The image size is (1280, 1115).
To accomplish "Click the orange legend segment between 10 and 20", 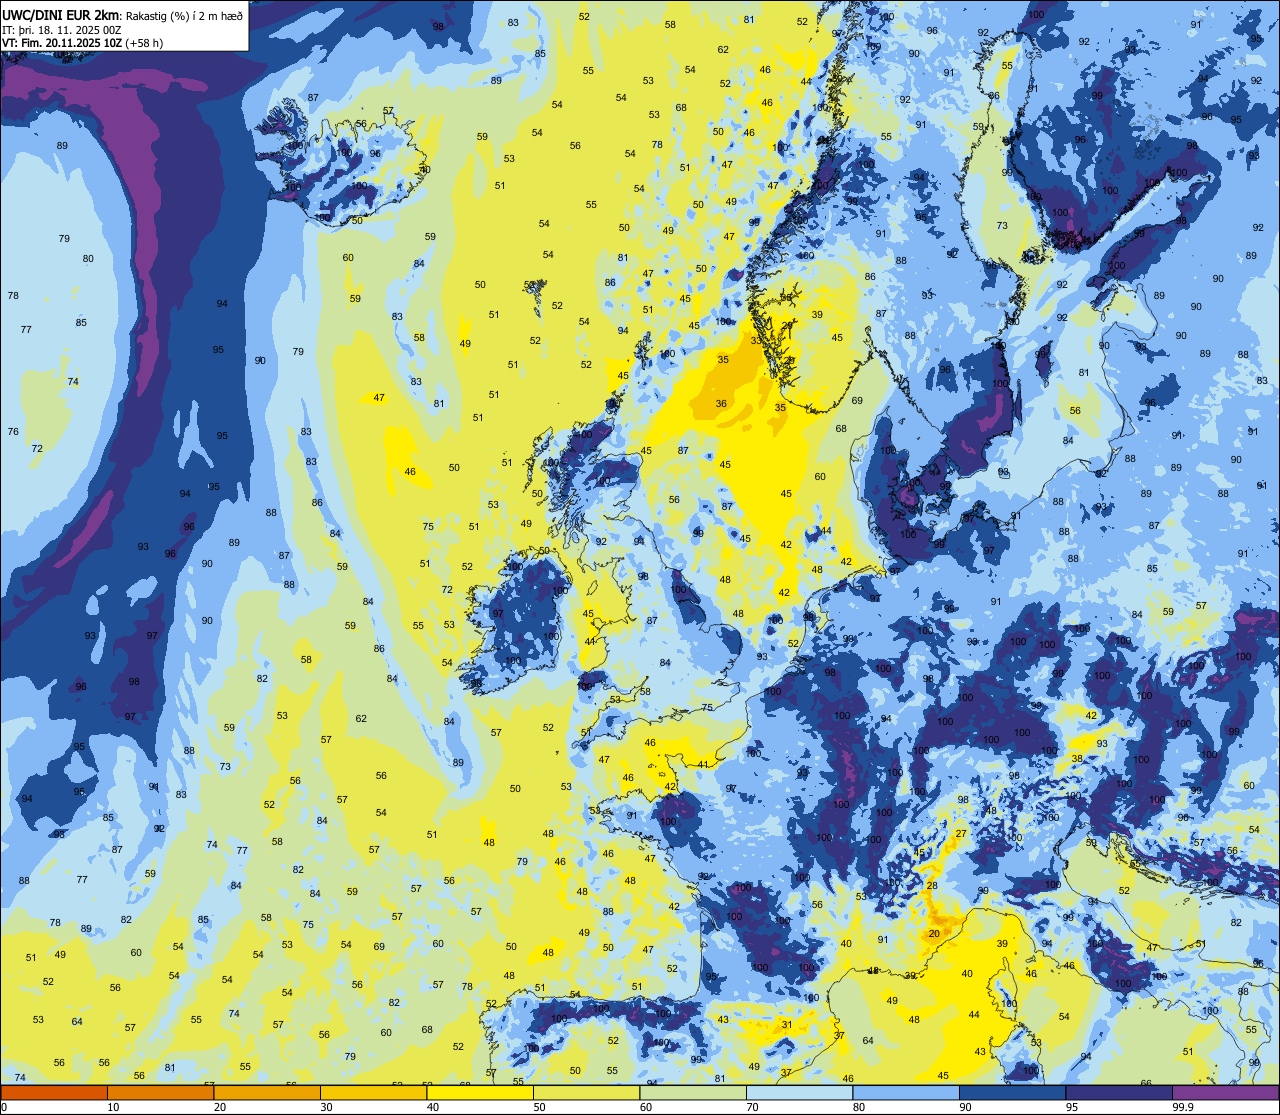I will click(160, 1092).
